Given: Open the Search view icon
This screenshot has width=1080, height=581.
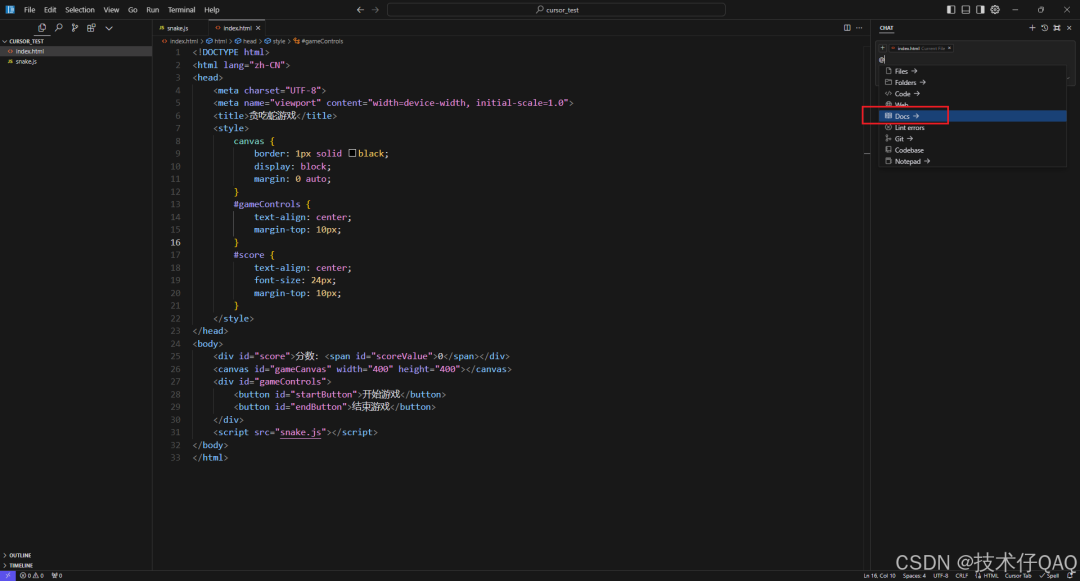Looking at the screenshot, I should (x=59, y=28).
